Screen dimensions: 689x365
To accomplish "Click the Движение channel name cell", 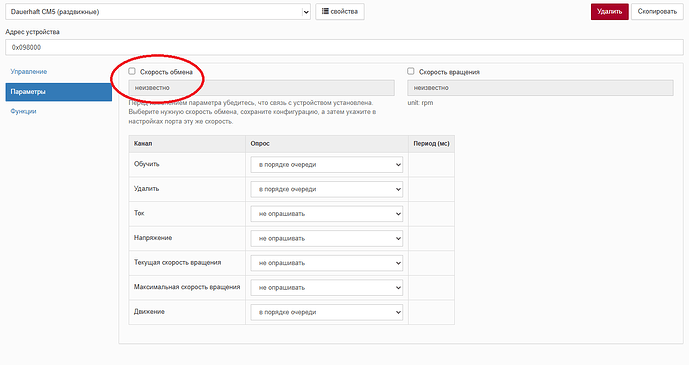I will tap(187, 312).
